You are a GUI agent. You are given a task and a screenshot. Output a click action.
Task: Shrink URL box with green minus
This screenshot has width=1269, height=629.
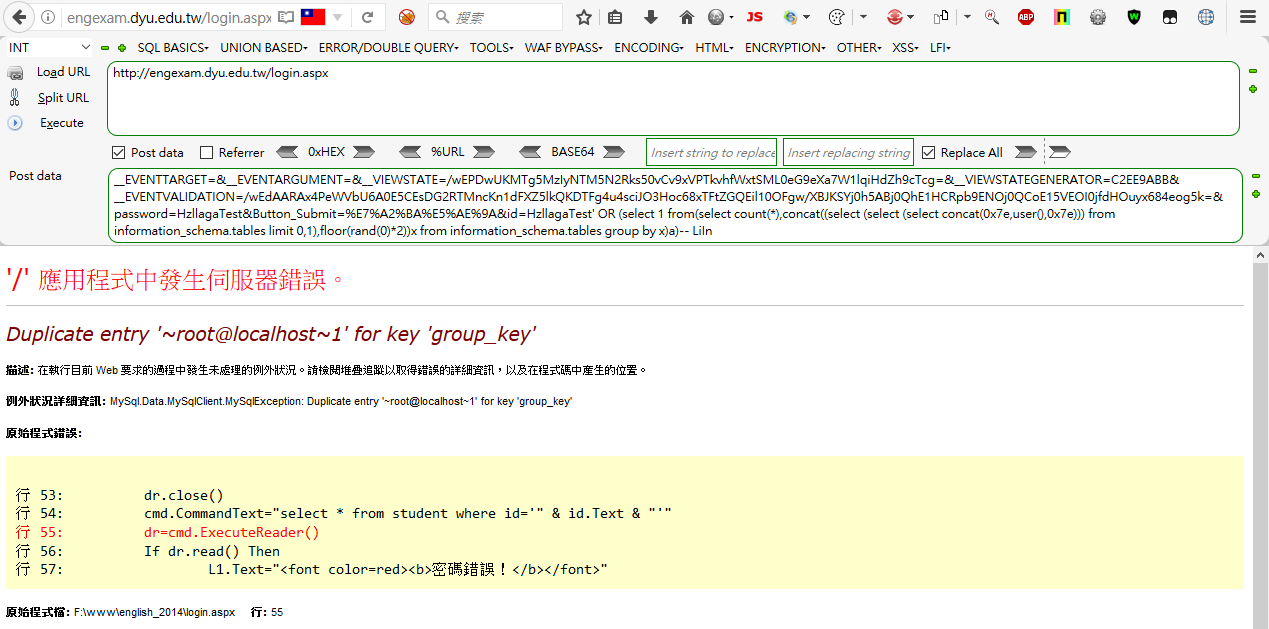(x=1253, y=72)
